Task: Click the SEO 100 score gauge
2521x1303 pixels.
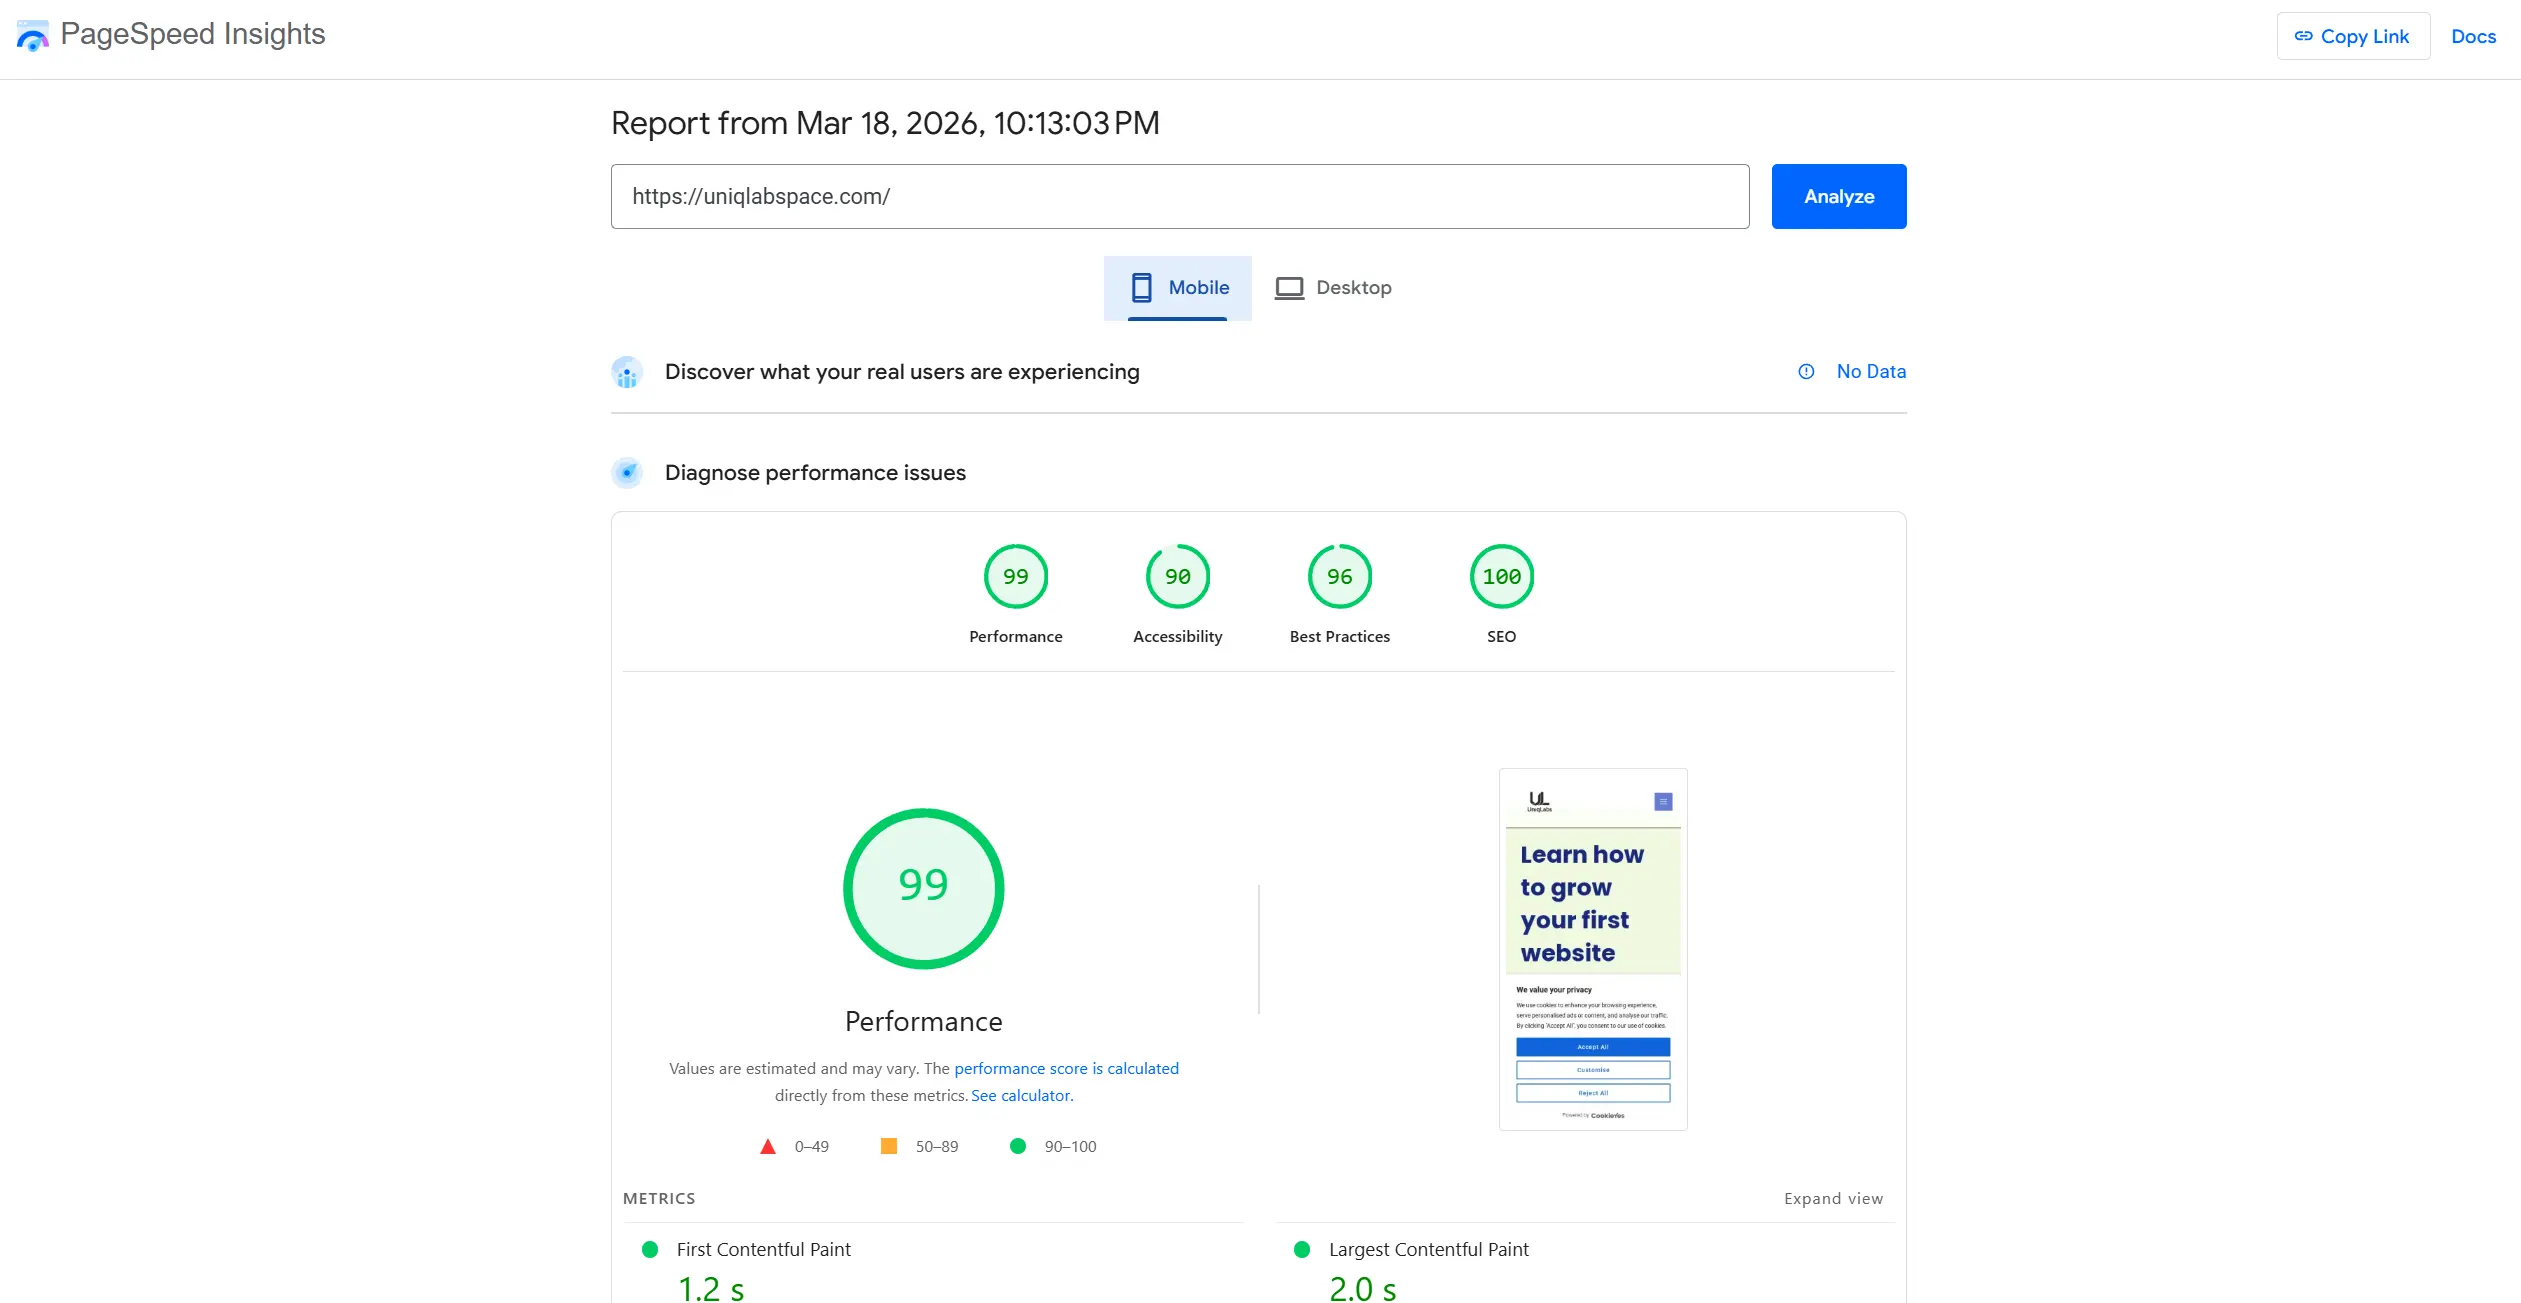Action: coord(1501,577)
